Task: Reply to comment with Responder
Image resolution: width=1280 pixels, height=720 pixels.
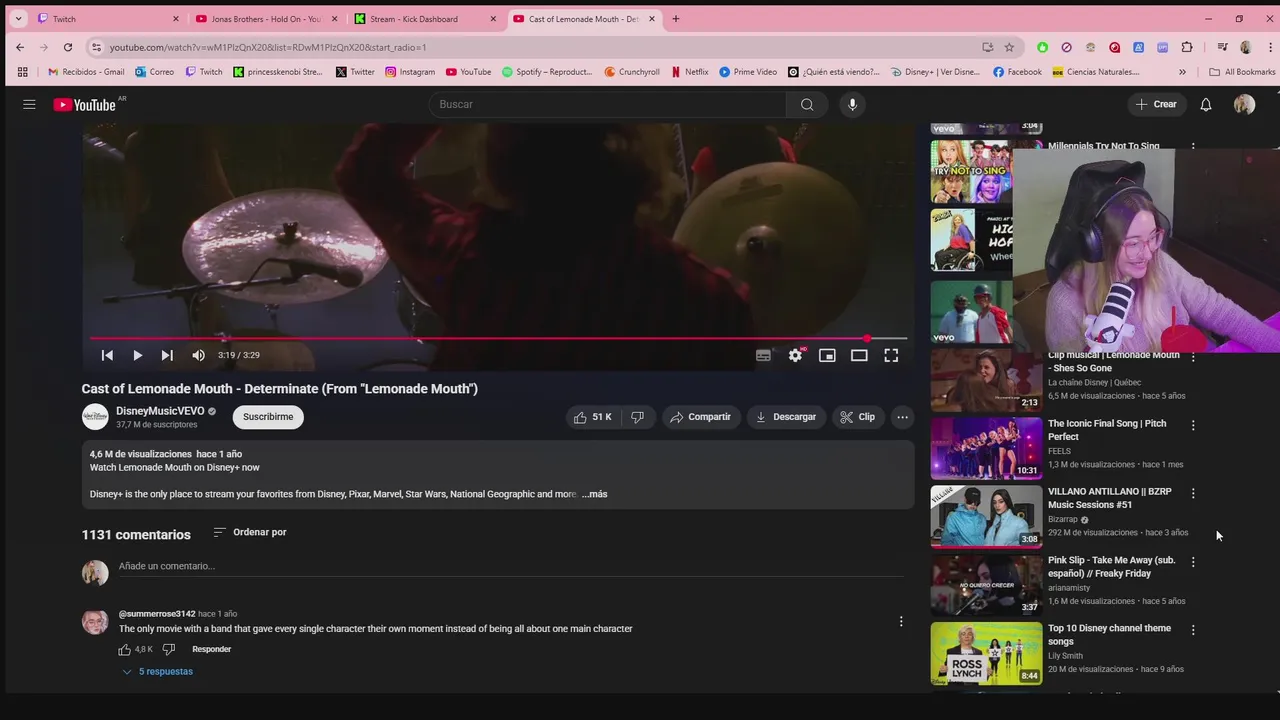Action: coord(211,649)
